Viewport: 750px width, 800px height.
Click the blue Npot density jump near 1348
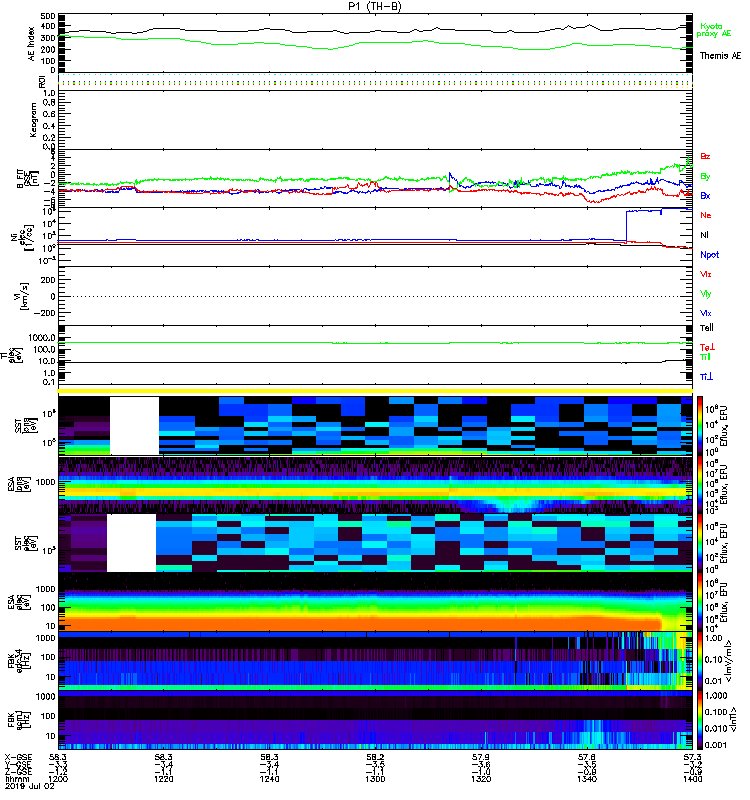[x=627, y=225]
